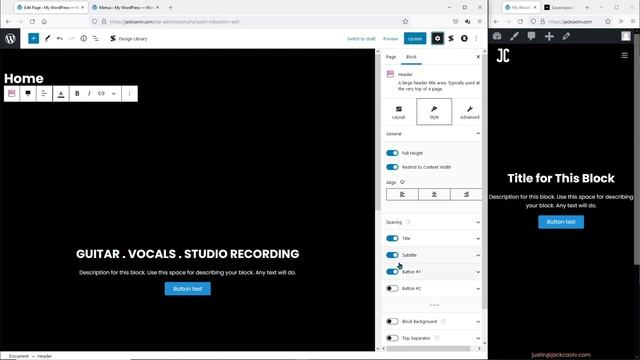Enable the Top Separator toggle
Image resolution: width=640 pixels, height=360 pixels.
coord(392,338)
